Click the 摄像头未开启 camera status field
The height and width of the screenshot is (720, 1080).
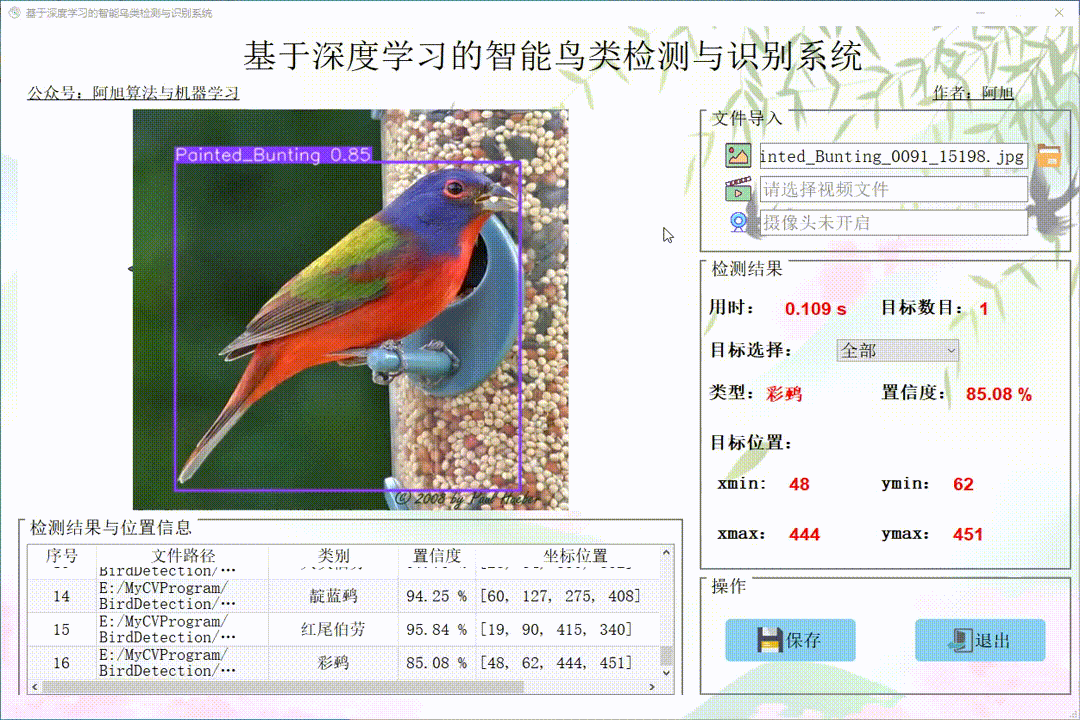click(893, 223)
